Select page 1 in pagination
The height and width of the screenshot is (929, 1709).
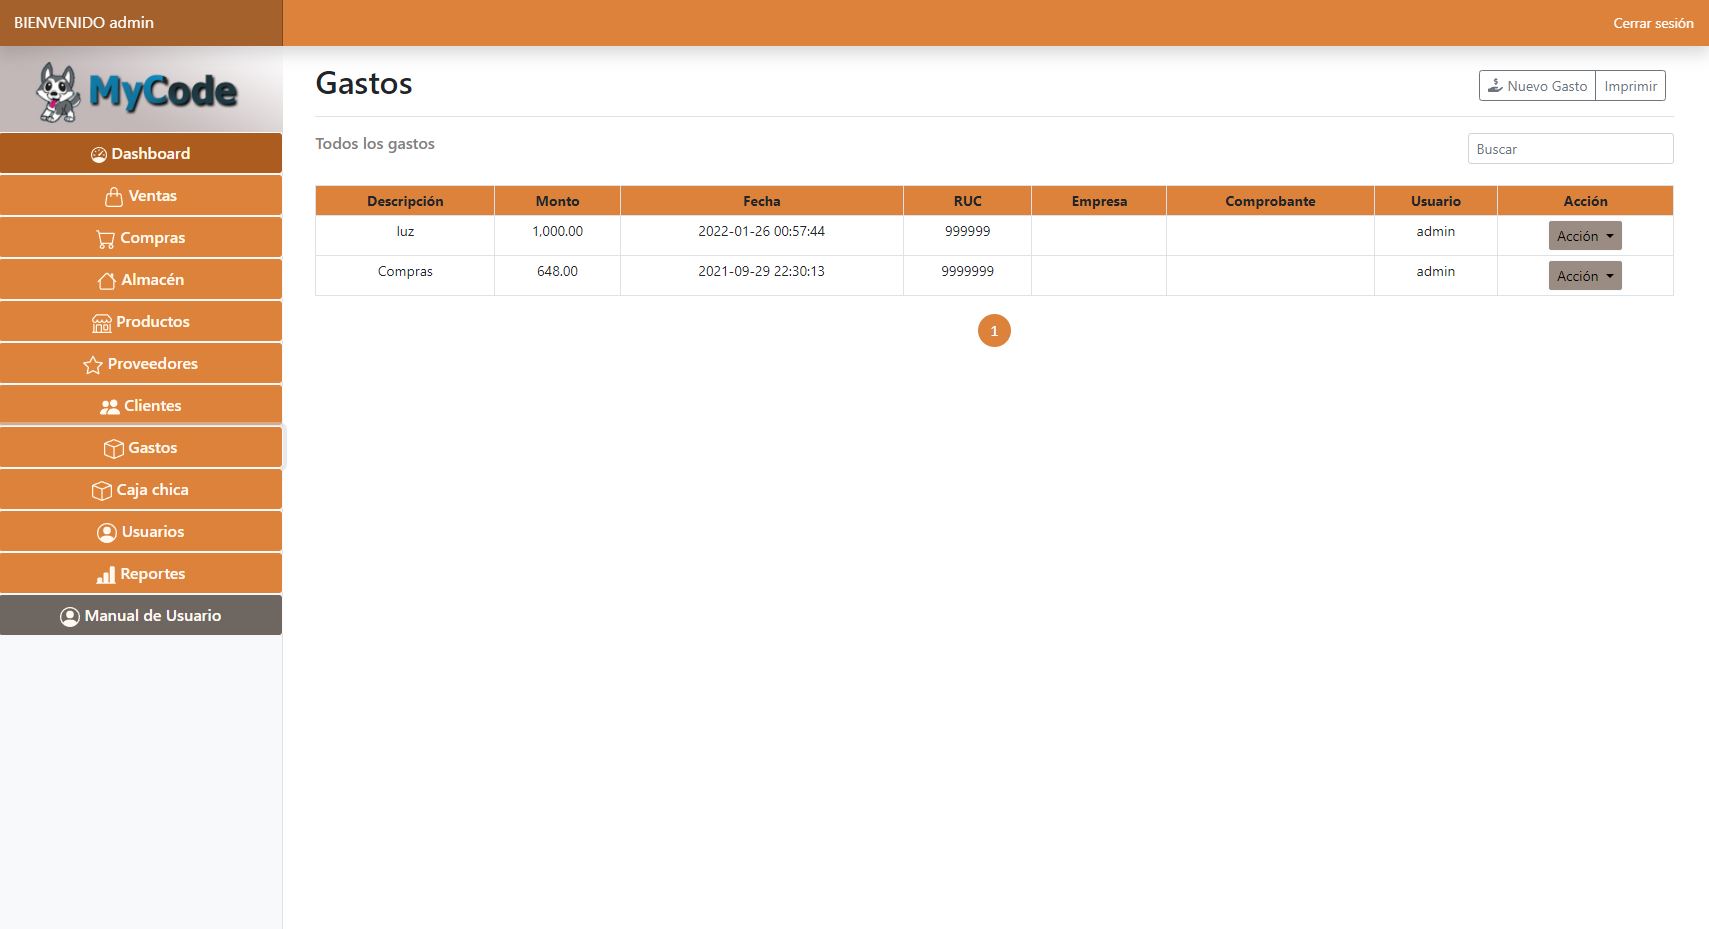point(993,331)
